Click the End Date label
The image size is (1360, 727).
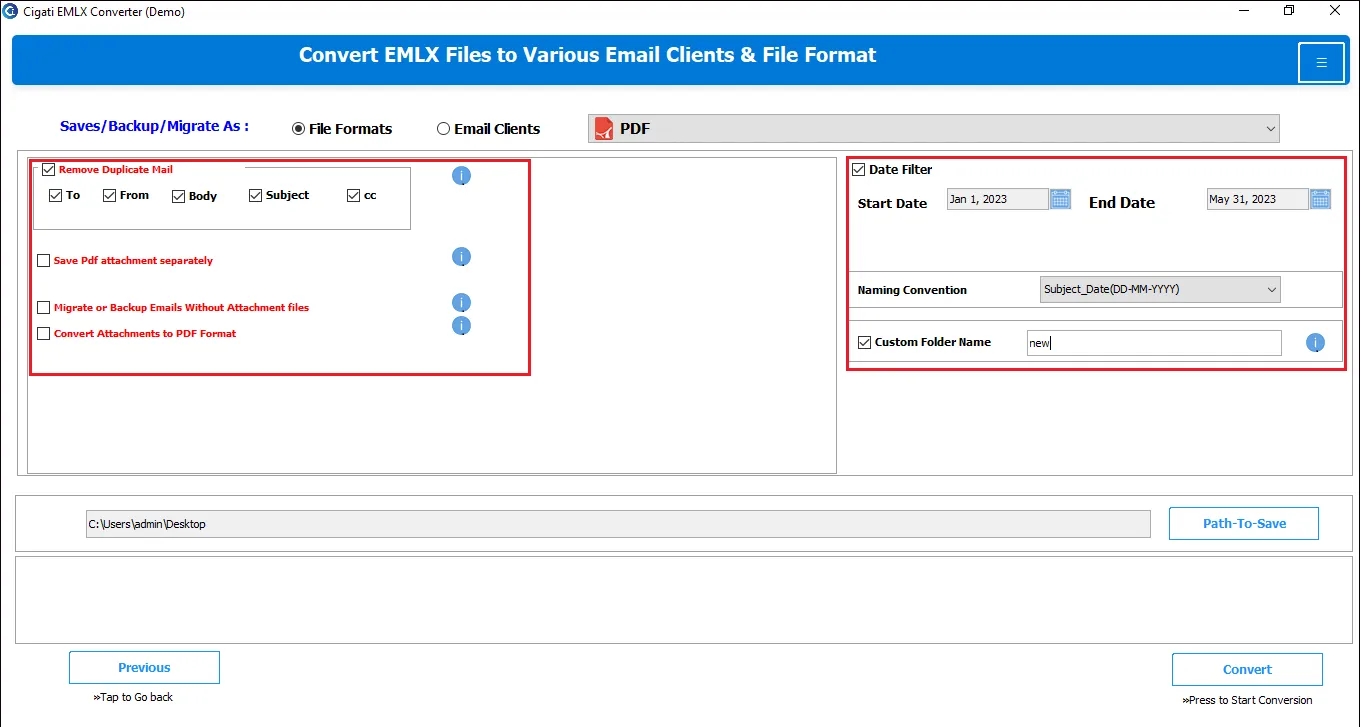[x=1122, y=202]
